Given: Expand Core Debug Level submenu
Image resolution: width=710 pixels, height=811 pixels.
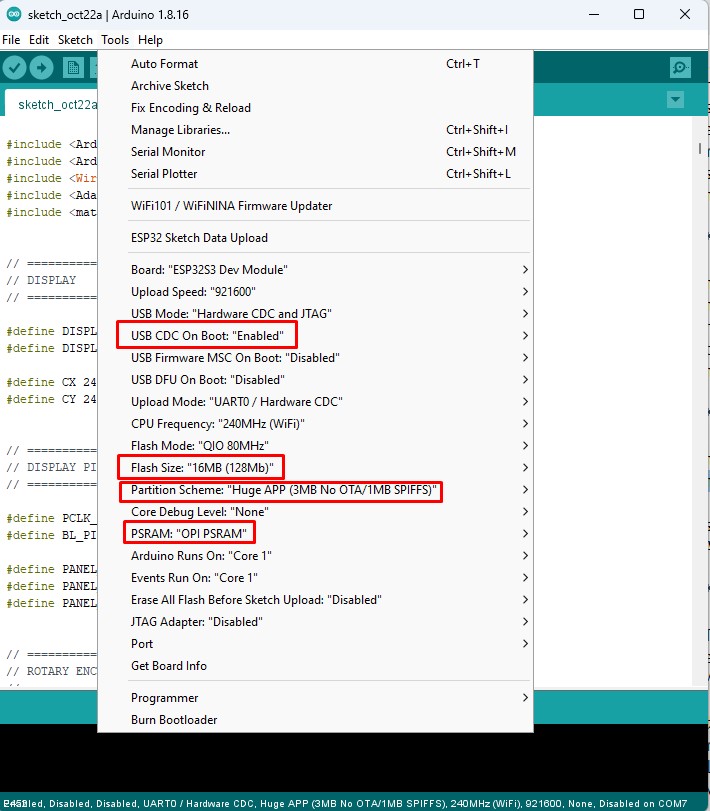Looking at the screenshot, I should click(315, 512).
